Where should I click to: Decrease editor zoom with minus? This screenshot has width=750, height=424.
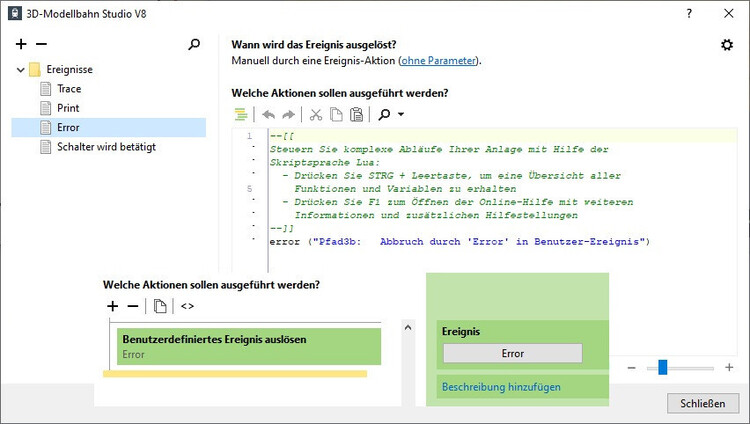click(x=631, y=368)
